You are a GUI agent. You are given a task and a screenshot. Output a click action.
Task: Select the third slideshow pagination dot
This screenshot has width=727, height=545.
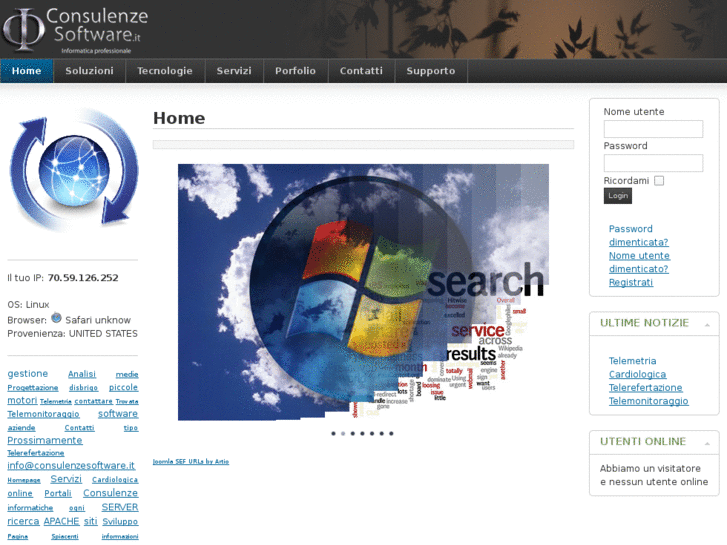click(353, 433)
